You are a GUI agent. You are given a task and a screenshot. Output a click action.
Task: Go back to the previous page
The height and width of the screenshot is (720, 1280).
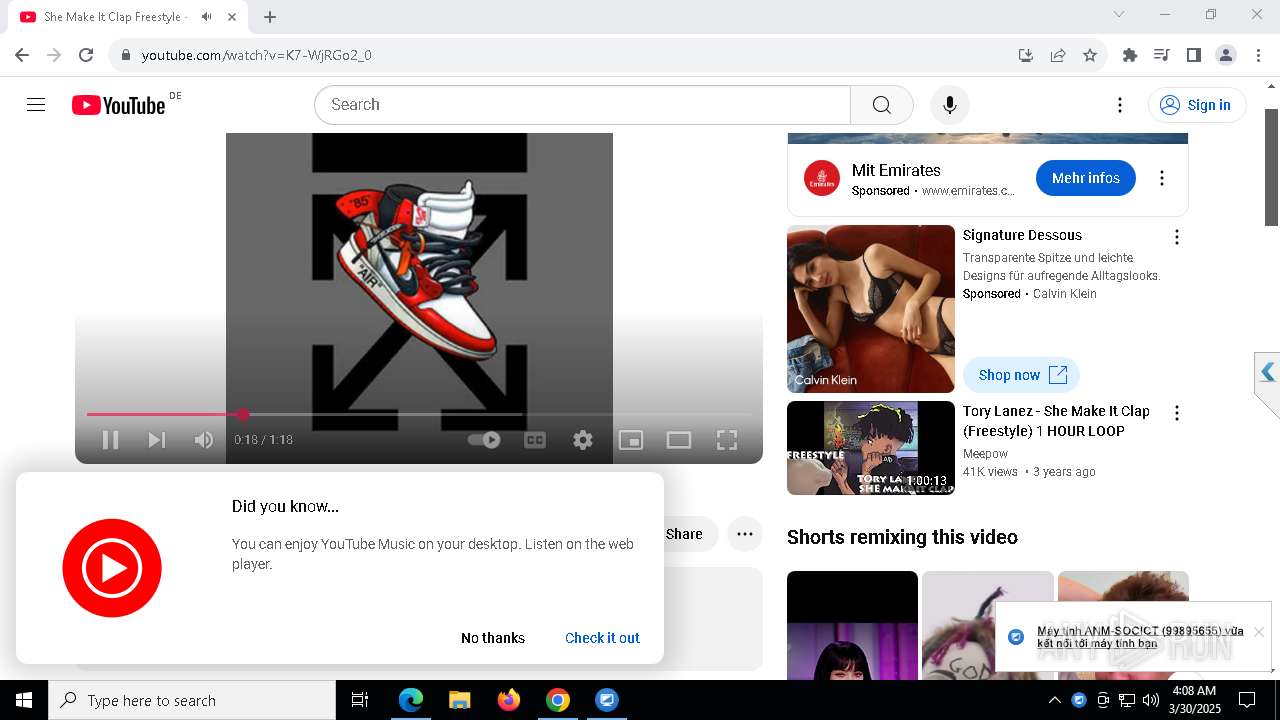[x=22, y=55]
